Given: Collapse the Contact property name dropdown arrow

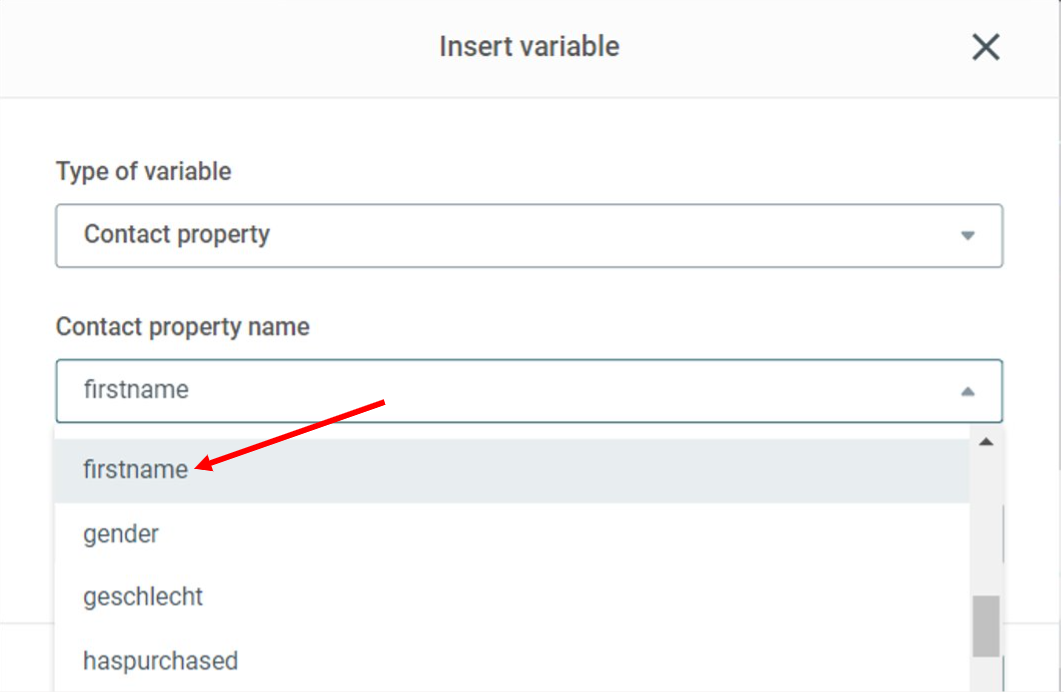Looking at the screenshot, I should 968,391.
